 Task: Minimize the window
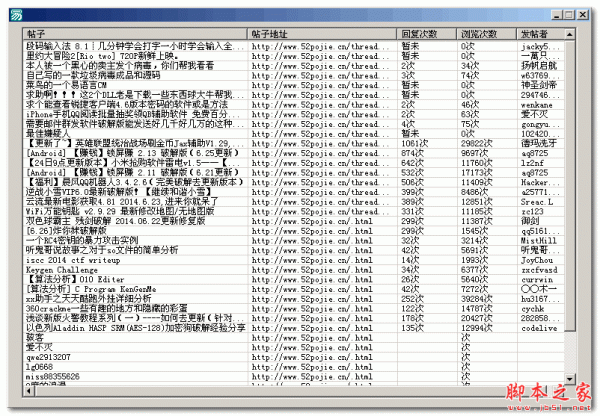(x=557, y=15)
